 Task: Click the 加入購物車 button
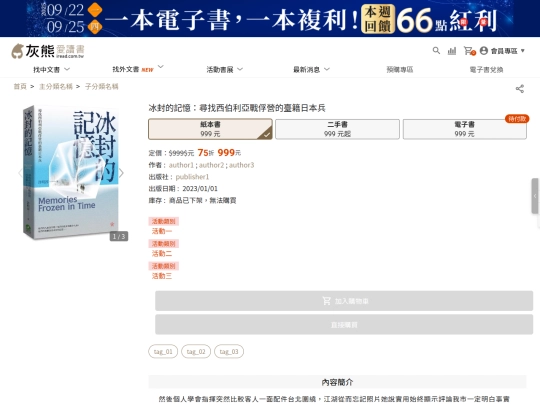(x=344, y=301)
